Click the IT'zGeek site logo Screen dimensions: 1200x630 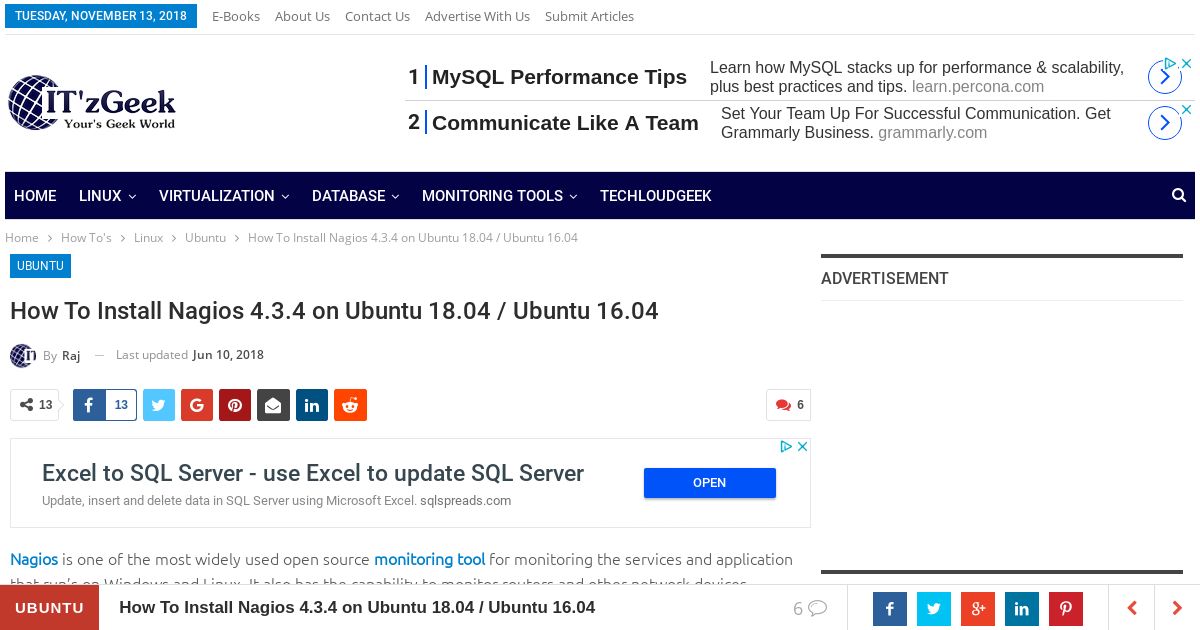[92, 103]
